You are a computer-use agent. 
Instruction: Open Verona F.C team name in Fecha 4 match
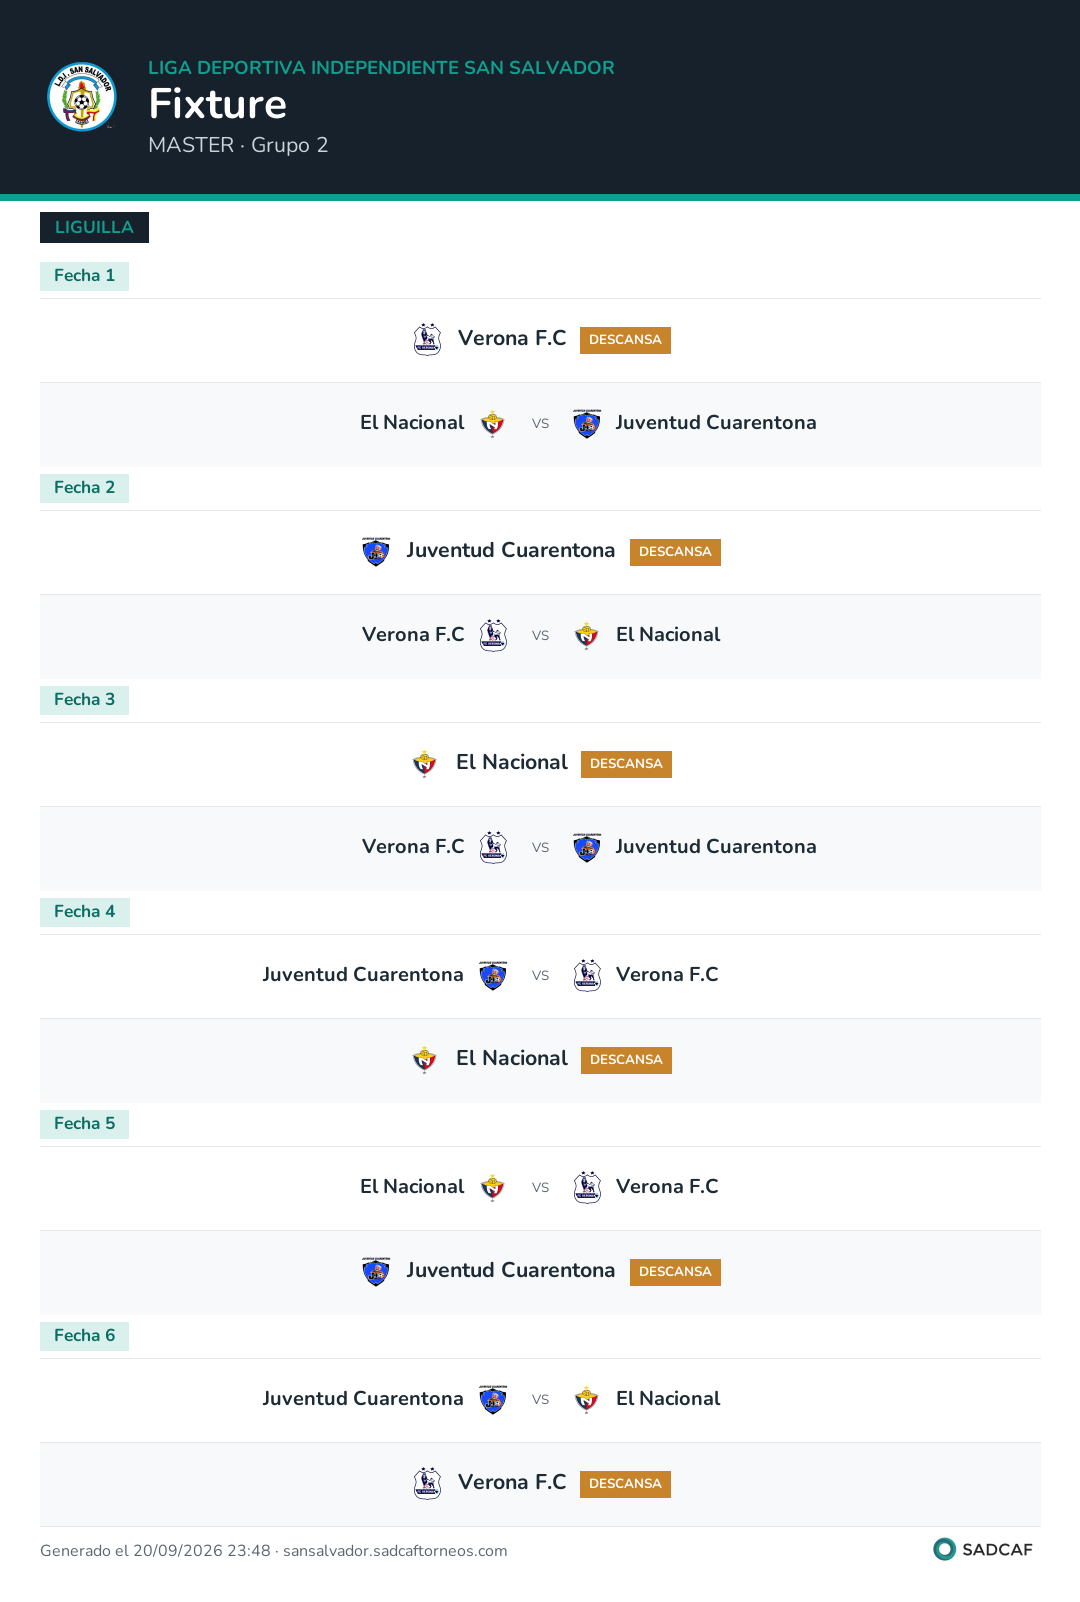click(x=667, y=975)
